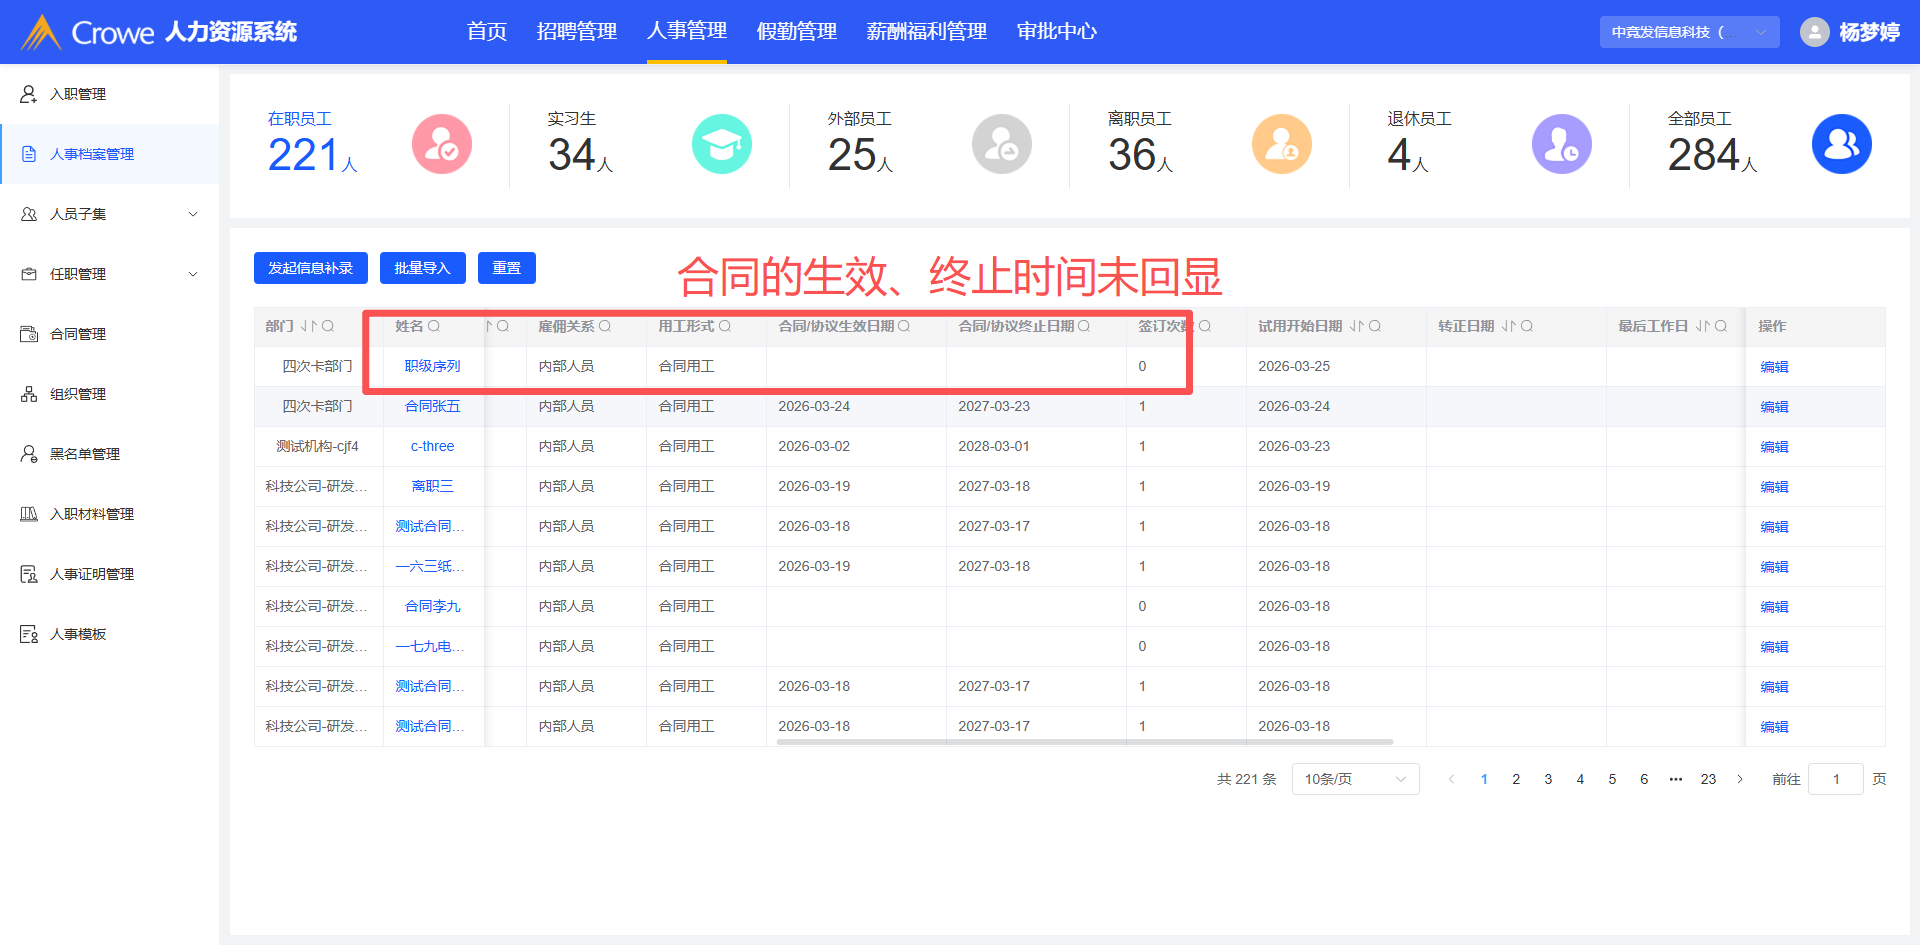
Task: Open employee 合同张五 name link
Action: pyautogui.click(x=432, y=406)
